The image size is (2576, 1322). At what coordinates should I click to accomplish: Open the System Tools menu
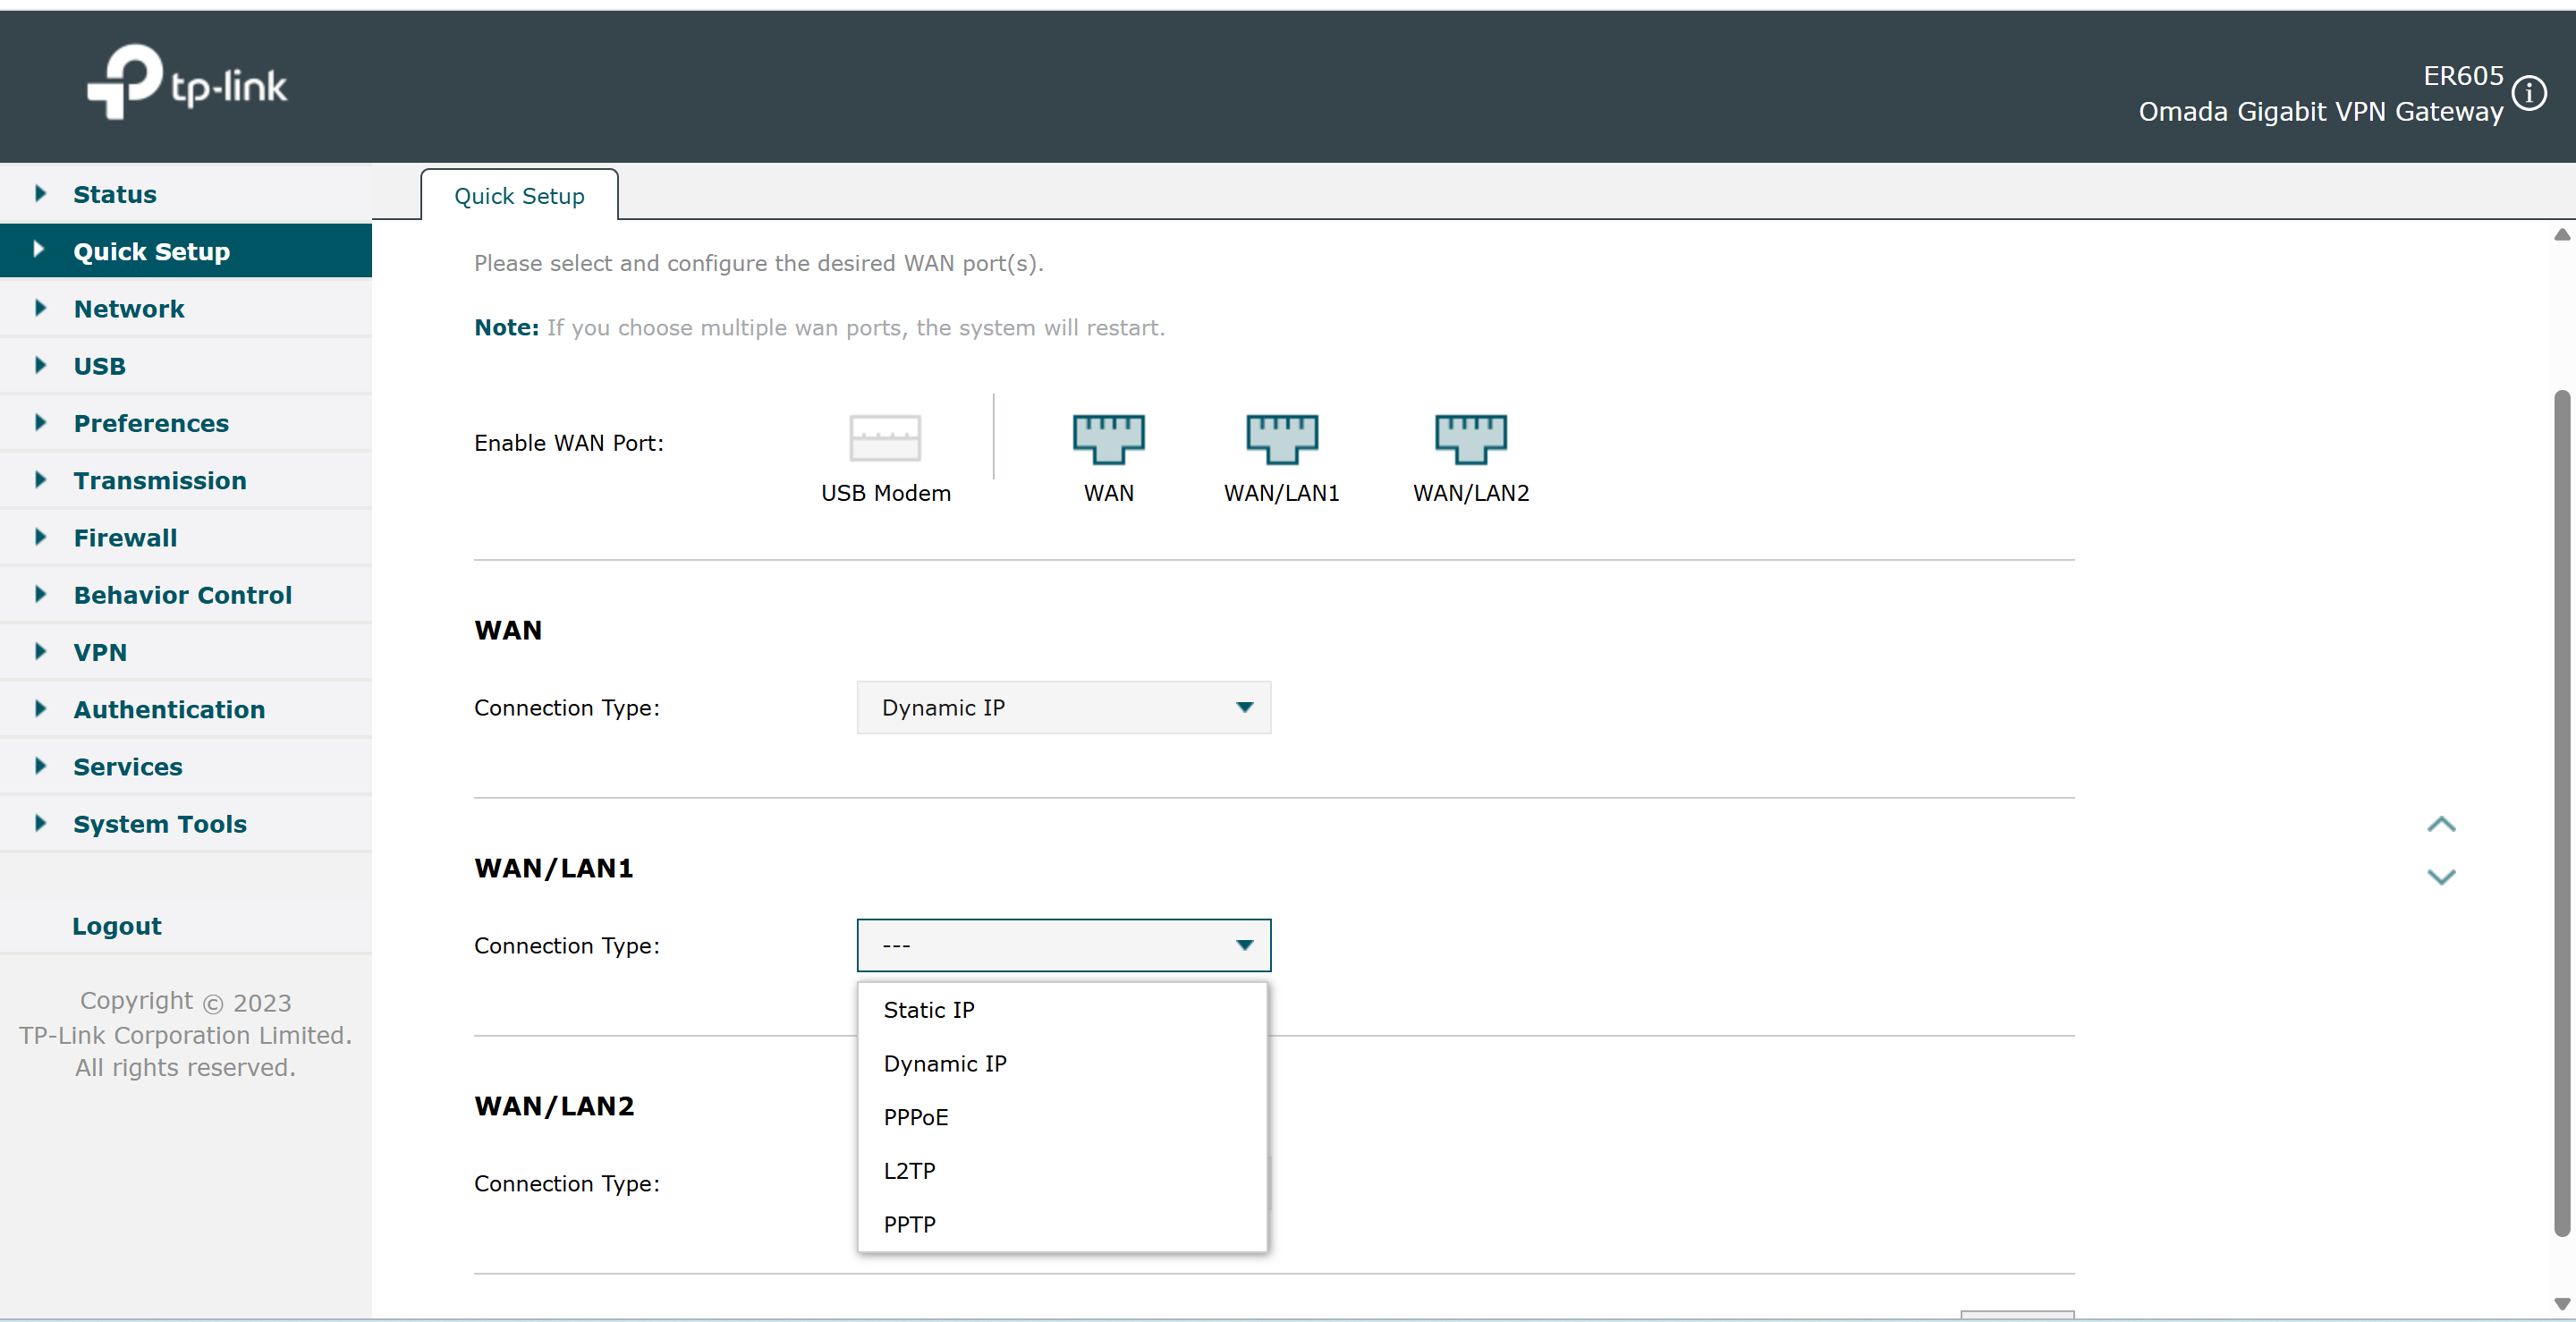186,824
